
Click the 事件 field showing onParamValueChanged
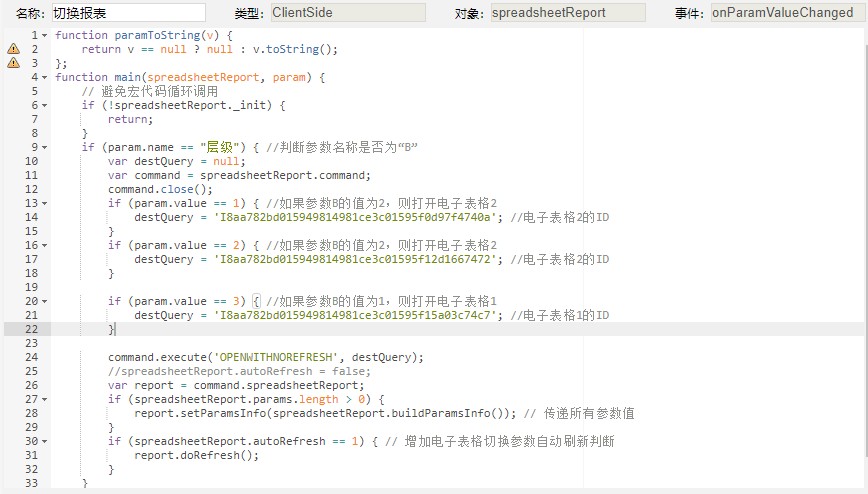coord(788,13)
